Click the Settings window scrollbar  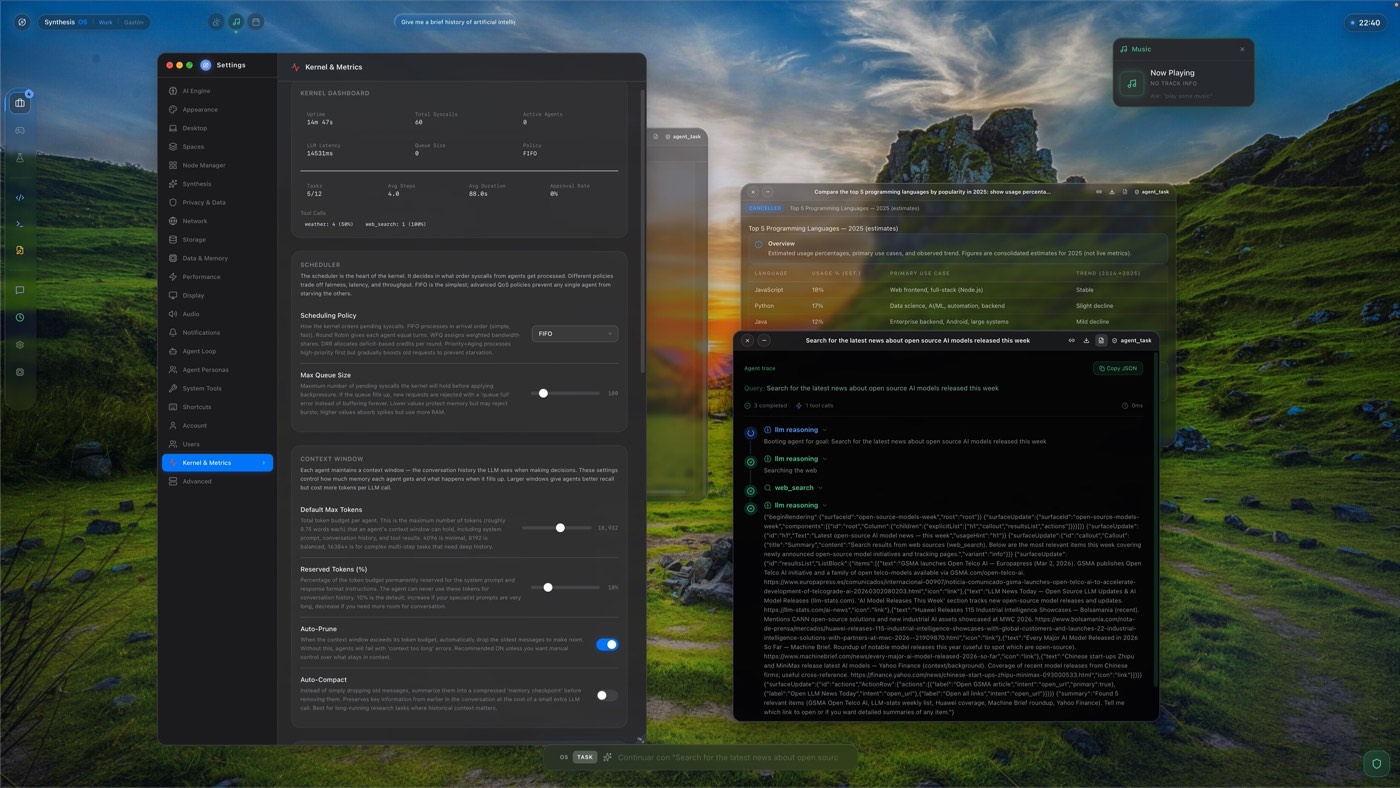click(641, 230)
